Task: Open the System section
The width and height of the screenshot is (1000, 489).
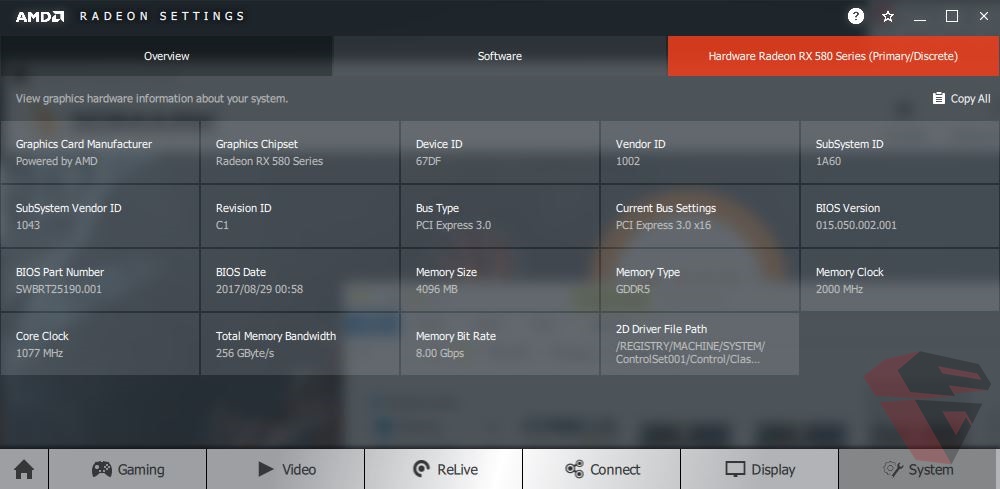Action: [918, 469]
